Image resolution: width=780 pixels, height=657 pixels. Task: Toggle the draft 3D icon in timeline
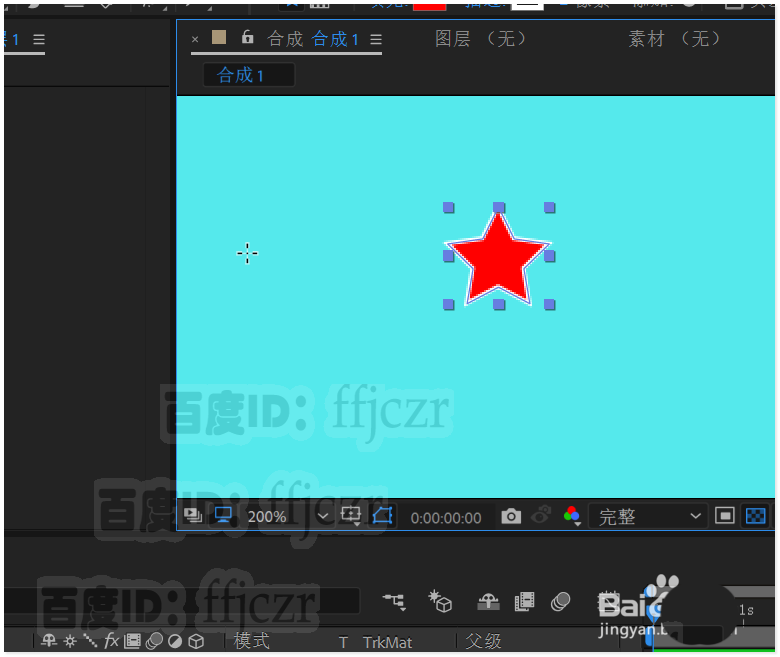[440, 601]
